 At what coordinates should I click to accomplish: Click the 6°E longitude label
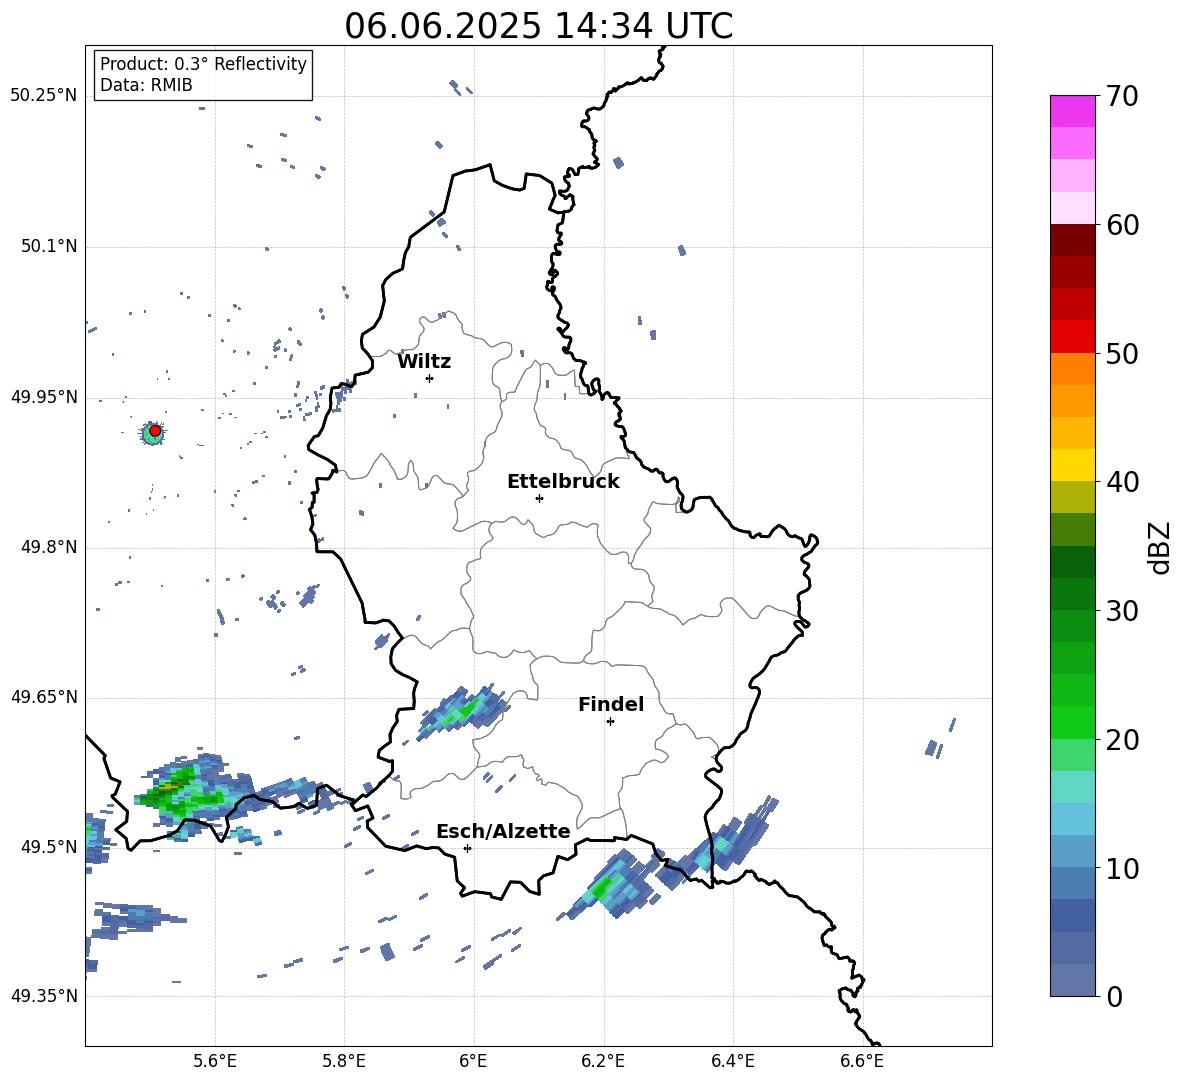(x=473, y=1061)
